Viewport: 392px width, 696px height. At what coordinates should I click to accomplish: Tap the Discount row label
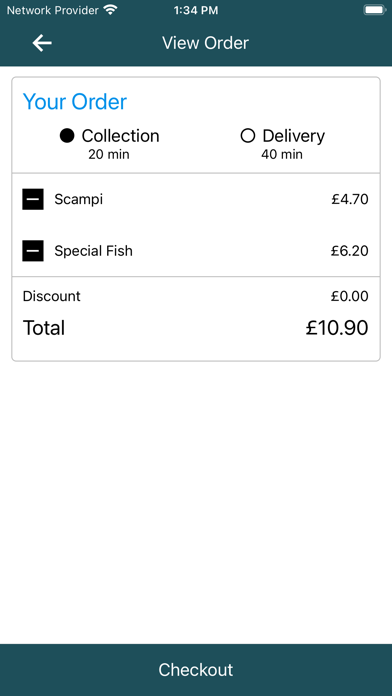(x=51, y=296)
